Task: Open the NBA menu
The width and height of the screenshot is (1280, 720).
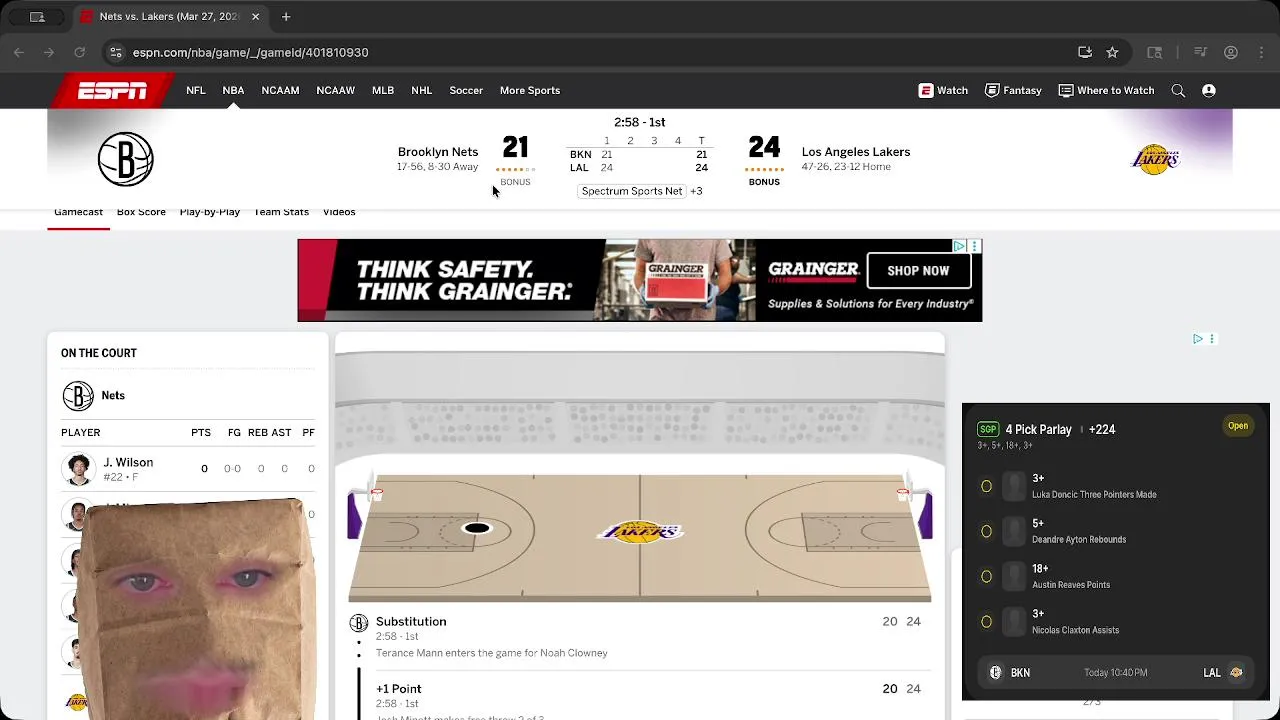Action: click(233, 90)
